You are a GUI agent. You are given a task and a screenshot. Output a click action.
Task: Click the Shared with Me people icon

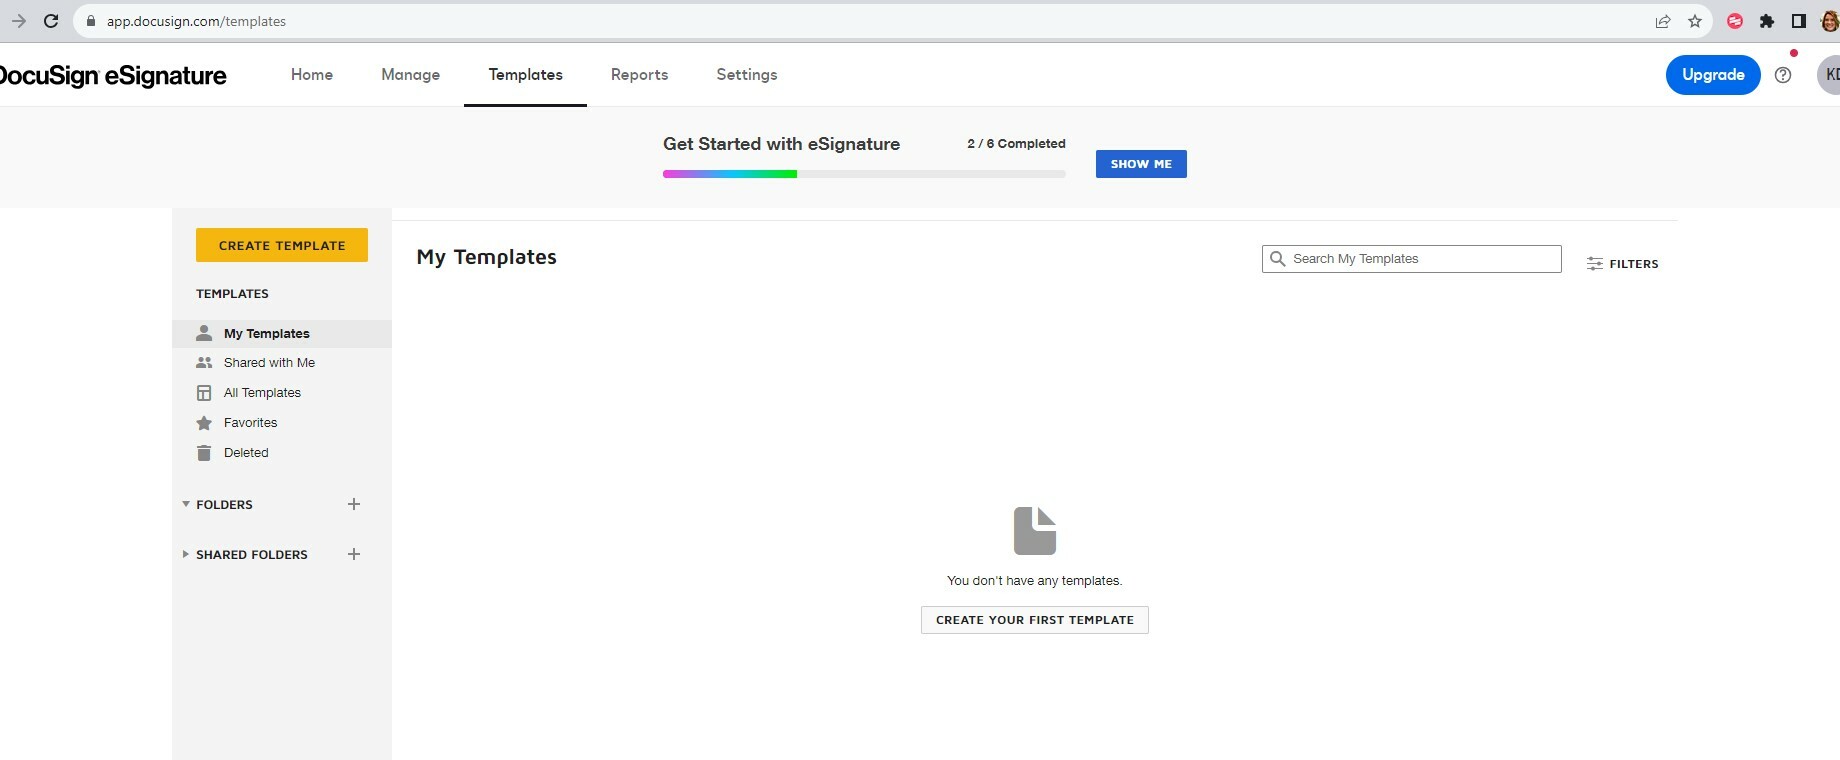pyautogui.click(x=204, y=363)
